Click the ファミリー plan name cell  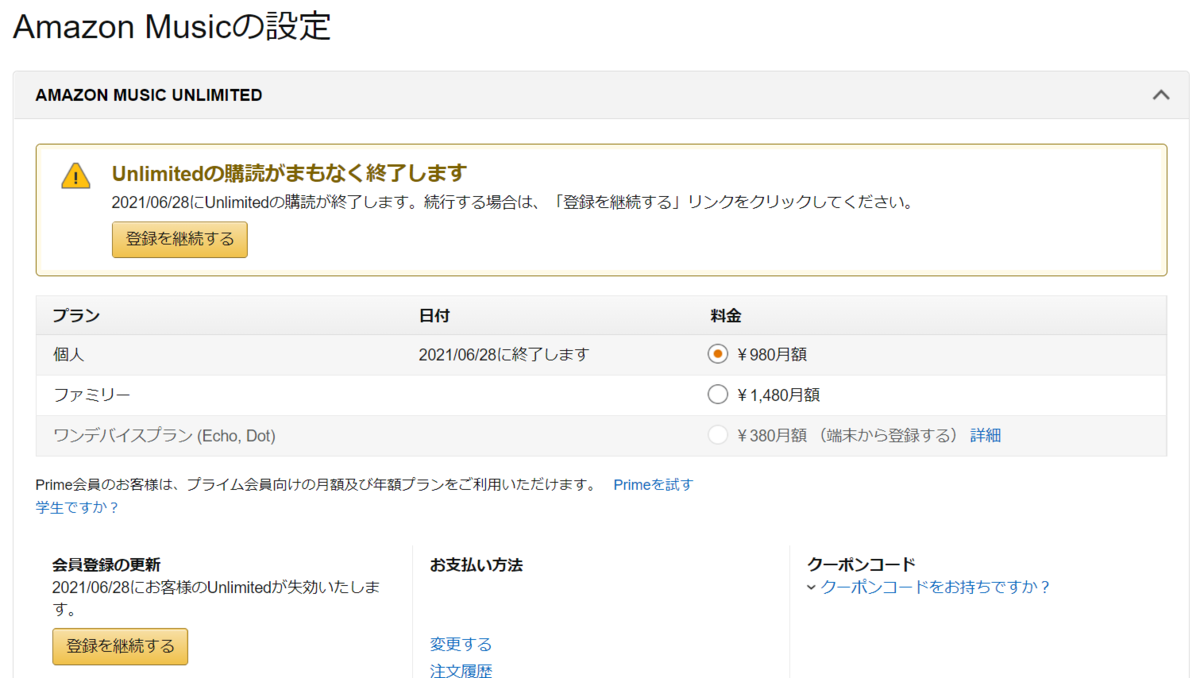pos(92,395)
